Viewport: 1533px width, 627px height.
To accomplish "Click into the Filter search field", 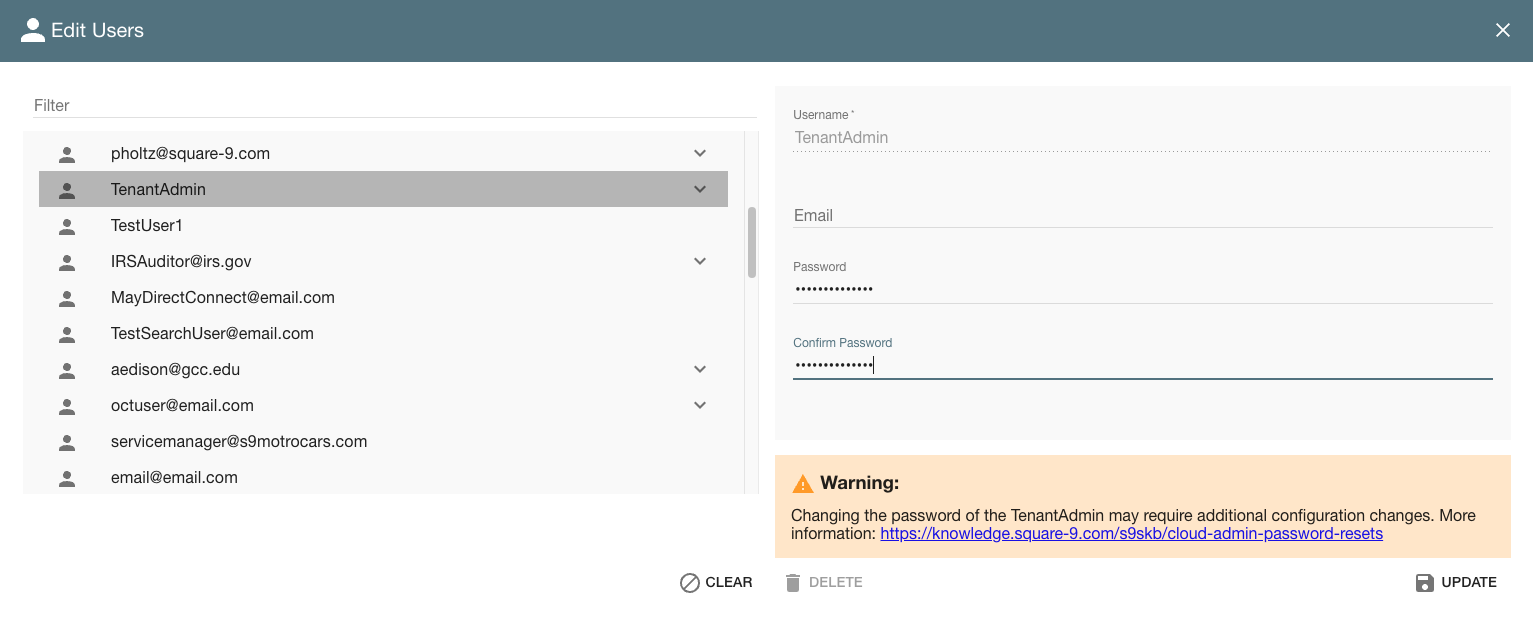I will tap(390, 105).
